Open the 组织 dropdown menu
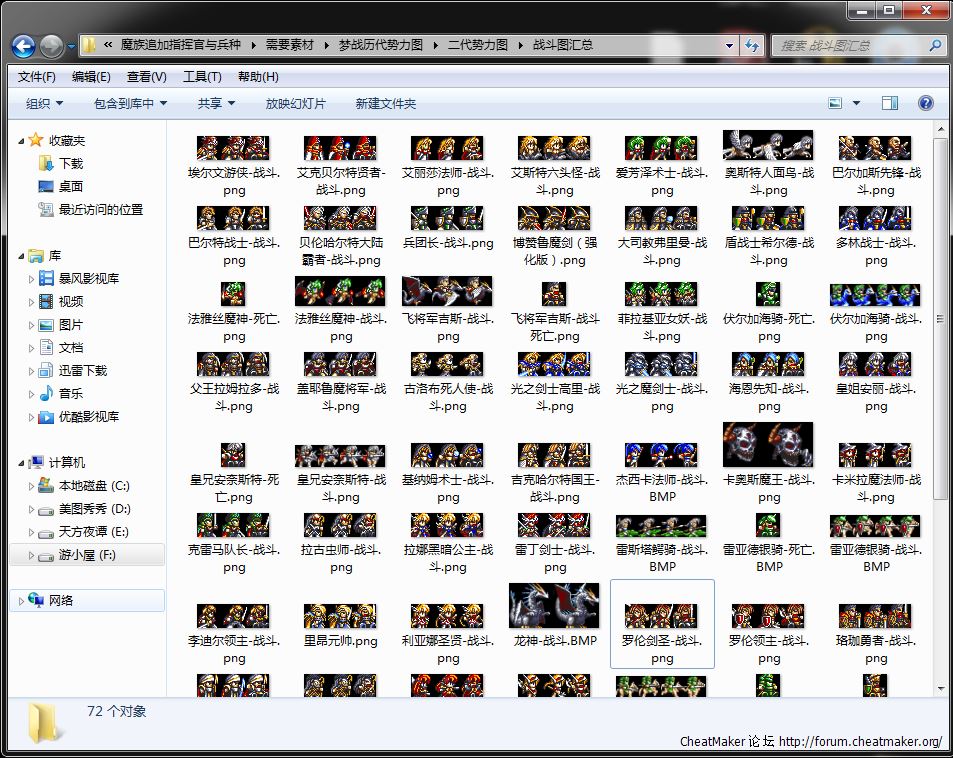Image resolution: width=953 pixels, height=758 pixels. (44, 103)
